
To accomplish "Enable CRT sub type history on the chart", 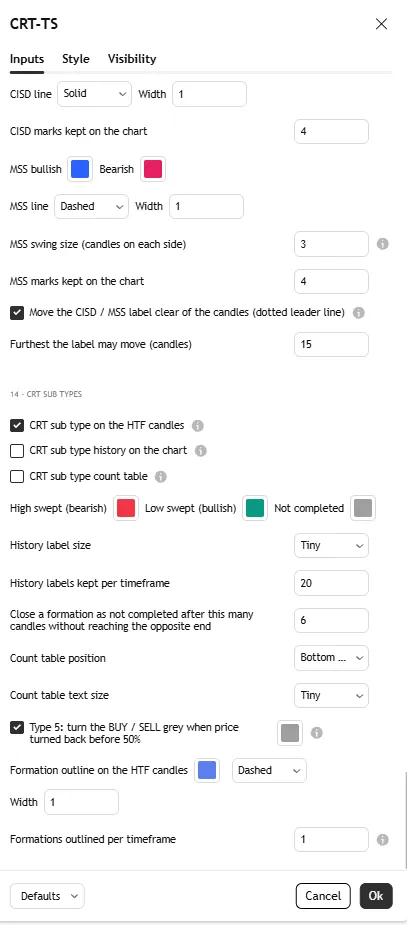I will point(17,451).
